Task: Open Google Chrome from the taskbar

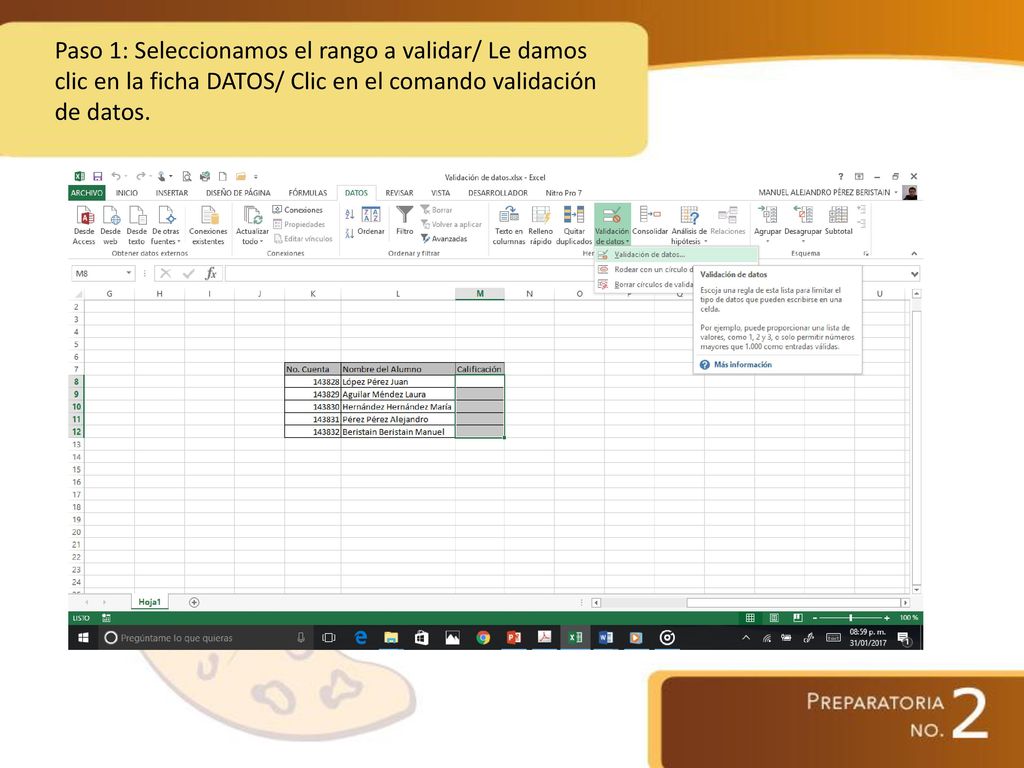Action: point(483,637)
